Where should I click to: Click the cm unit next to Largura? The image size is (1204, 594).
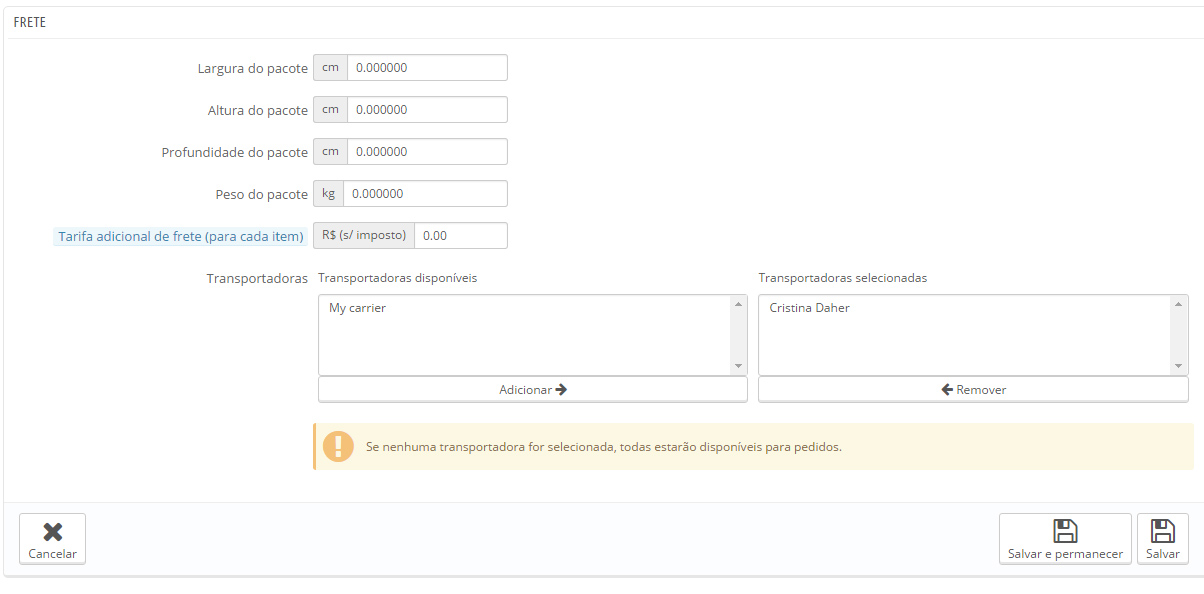330,67
